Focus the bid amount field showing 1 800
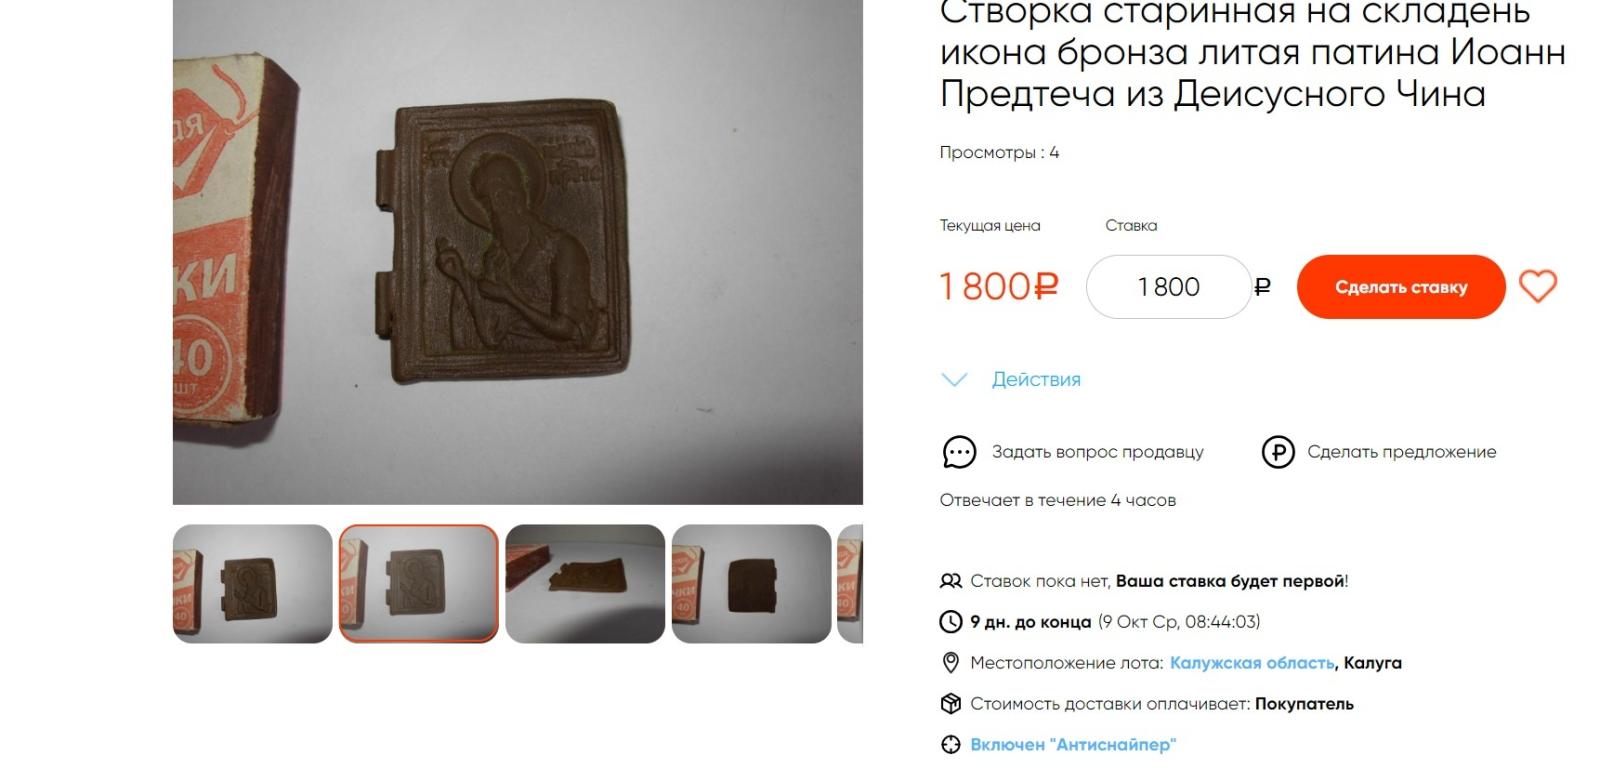The width and height of the screenshot is (1600, 769). pyautogui.click(x=1168, y=287)
